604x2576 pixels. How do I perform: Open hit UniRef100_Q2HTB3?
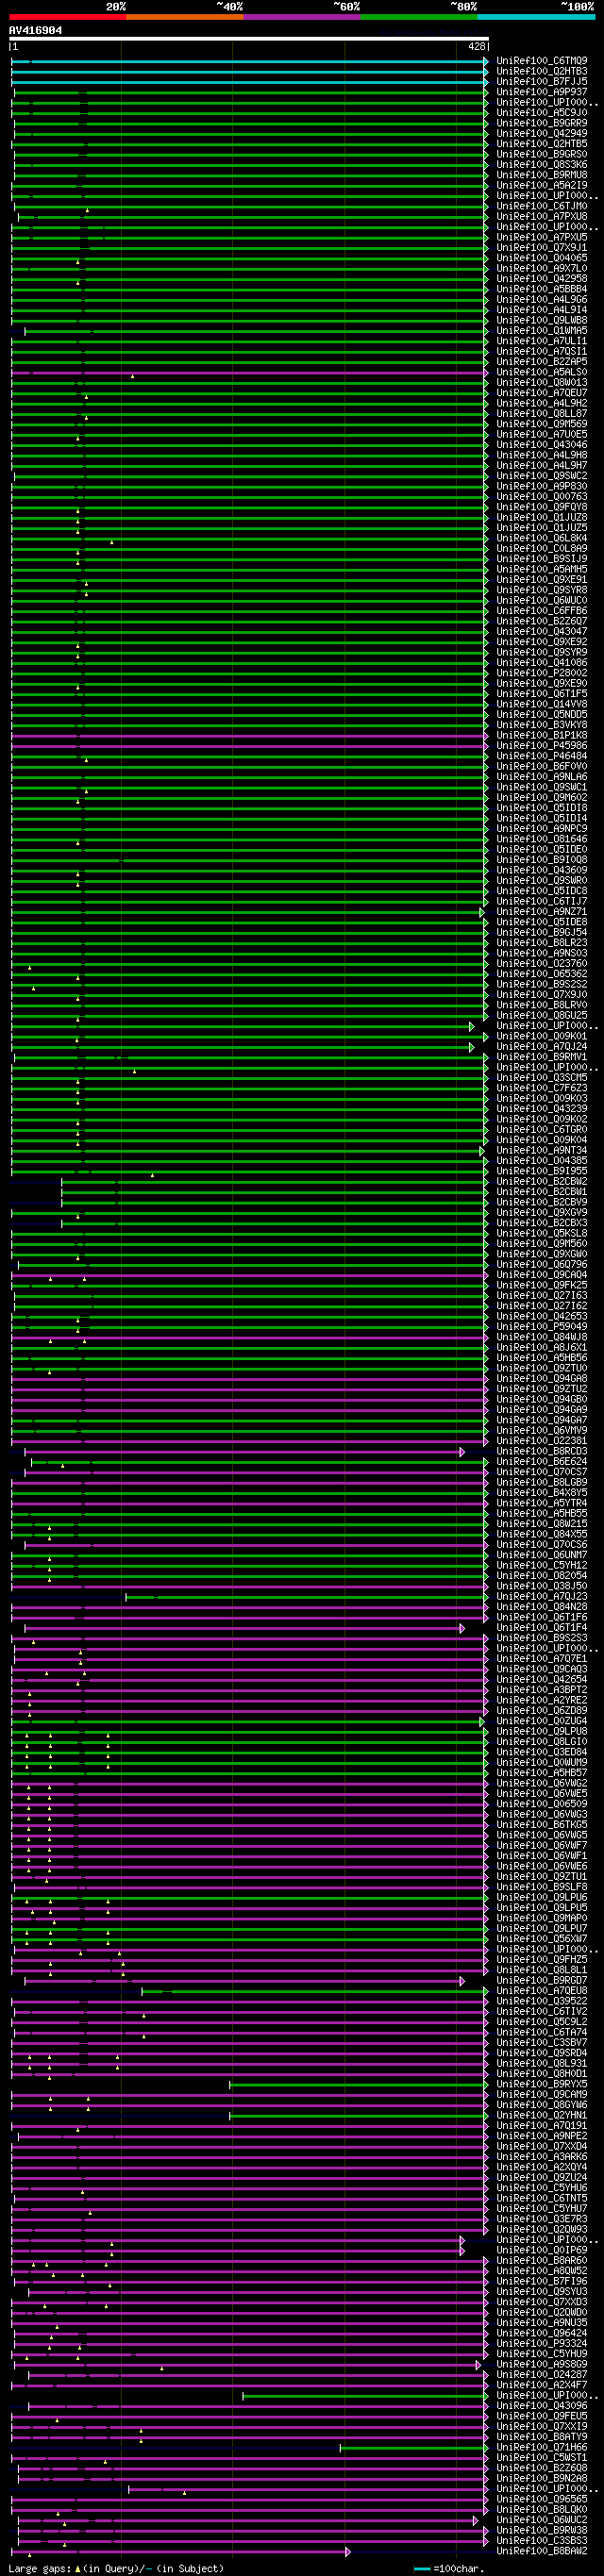click(x=541, y=71)
